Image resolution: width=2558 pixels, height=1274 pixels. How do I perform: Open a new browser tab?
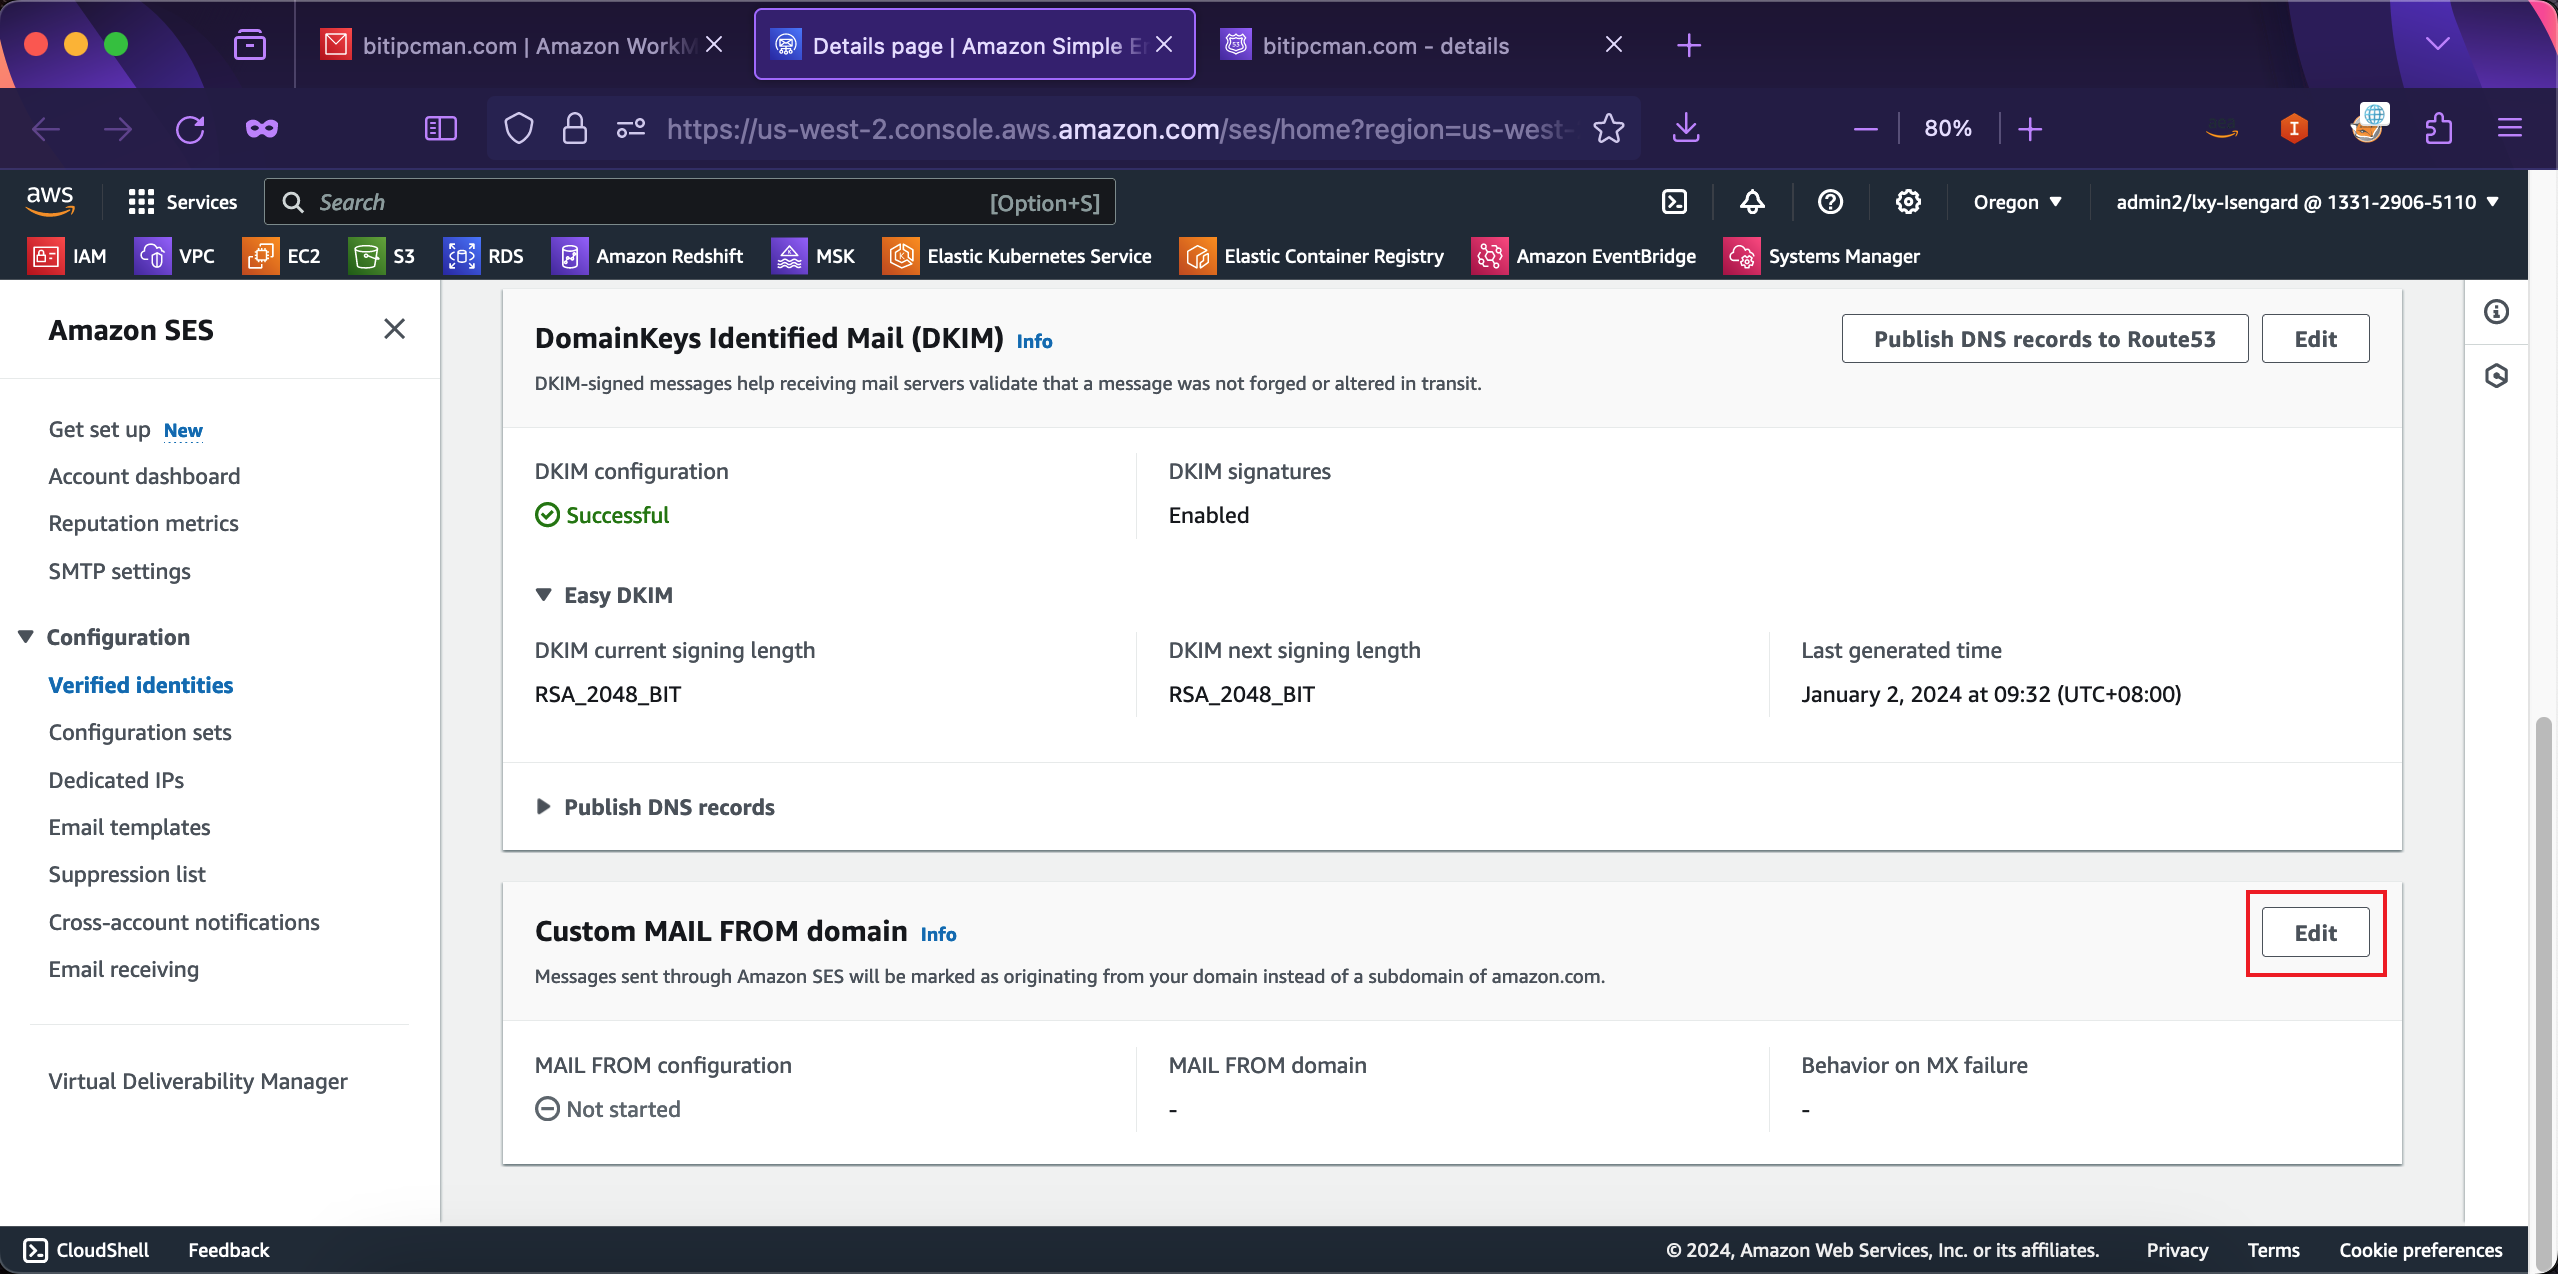click(x=1689, y=45)
